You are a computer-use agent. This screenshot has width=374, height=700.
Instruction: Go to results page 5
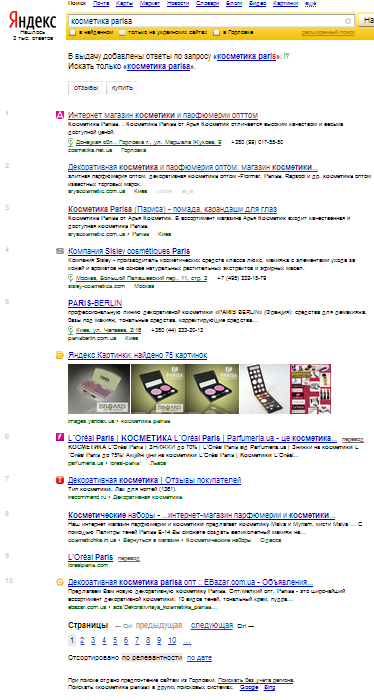point(115,641)
